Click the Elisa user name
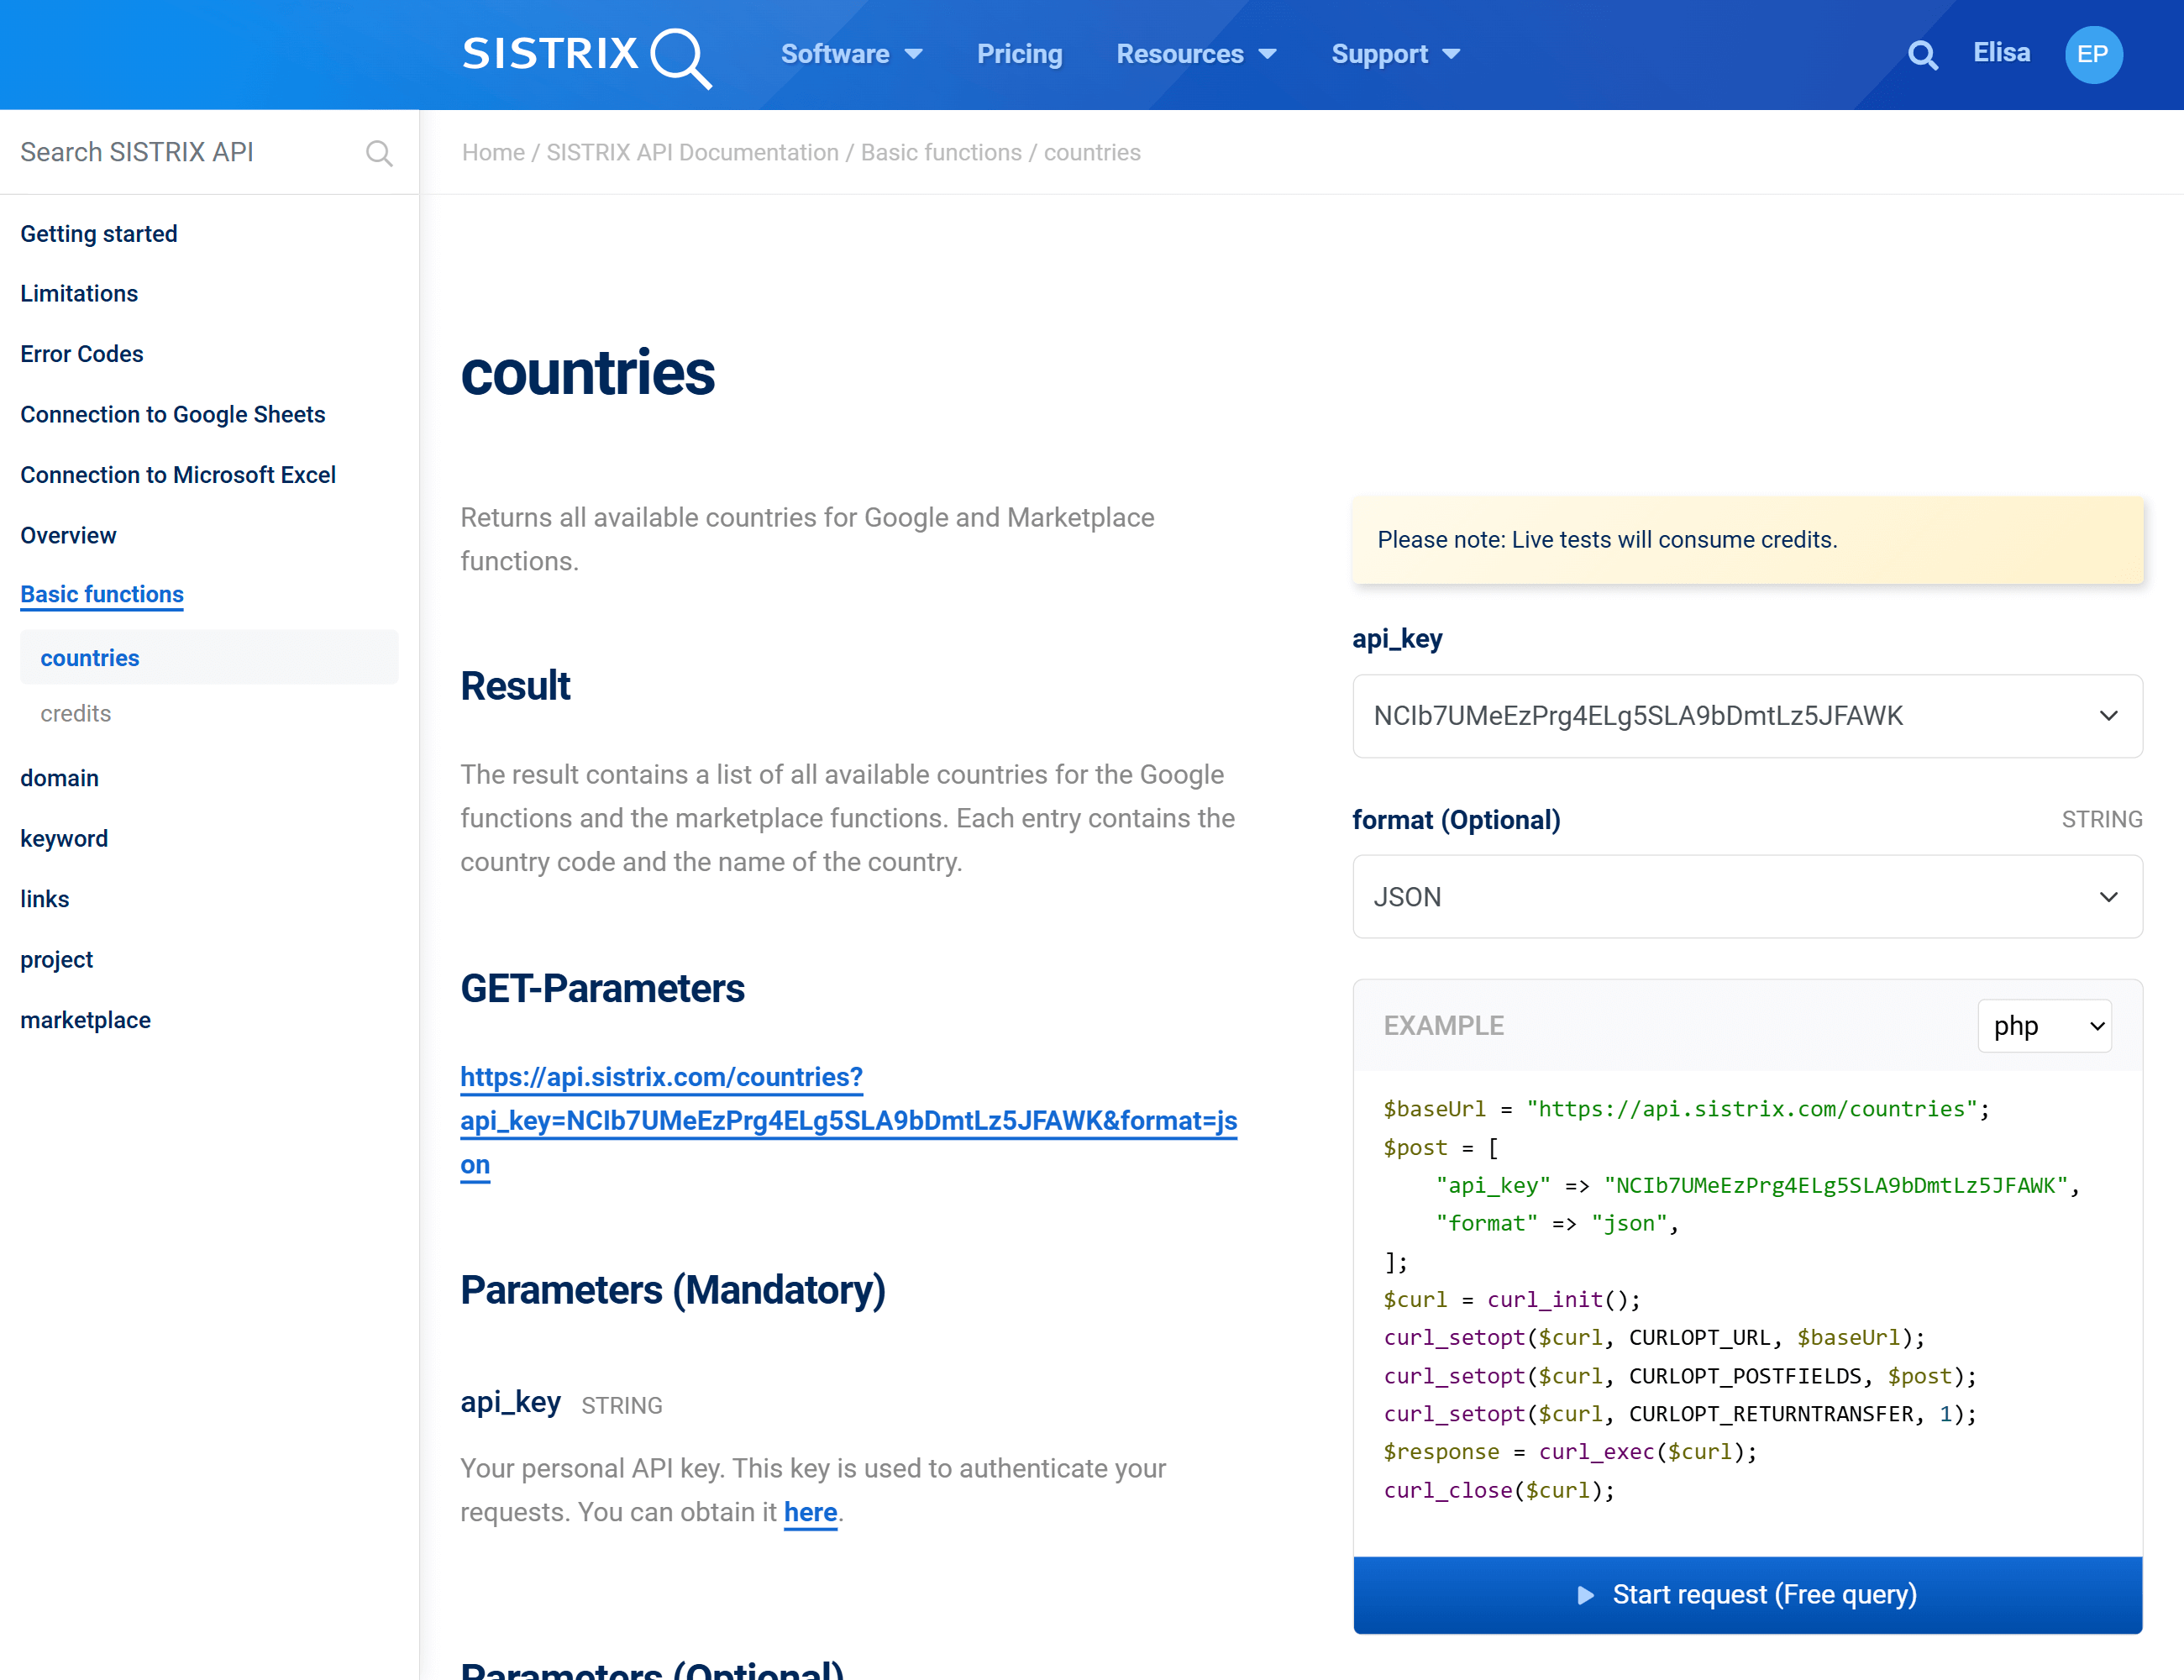 [x=2001, y=53]
